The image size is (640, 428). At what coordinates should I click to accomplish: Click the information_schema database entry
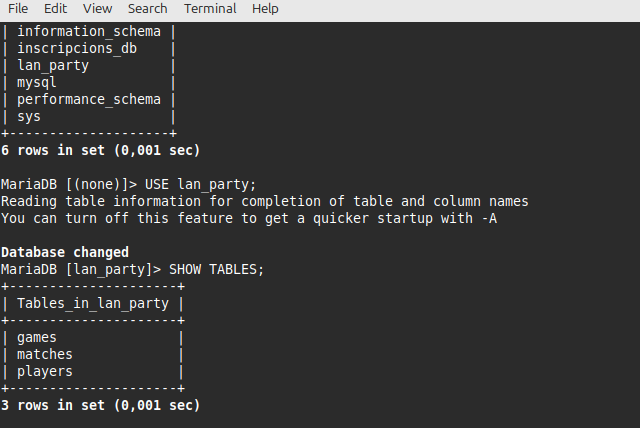(89, 31)
